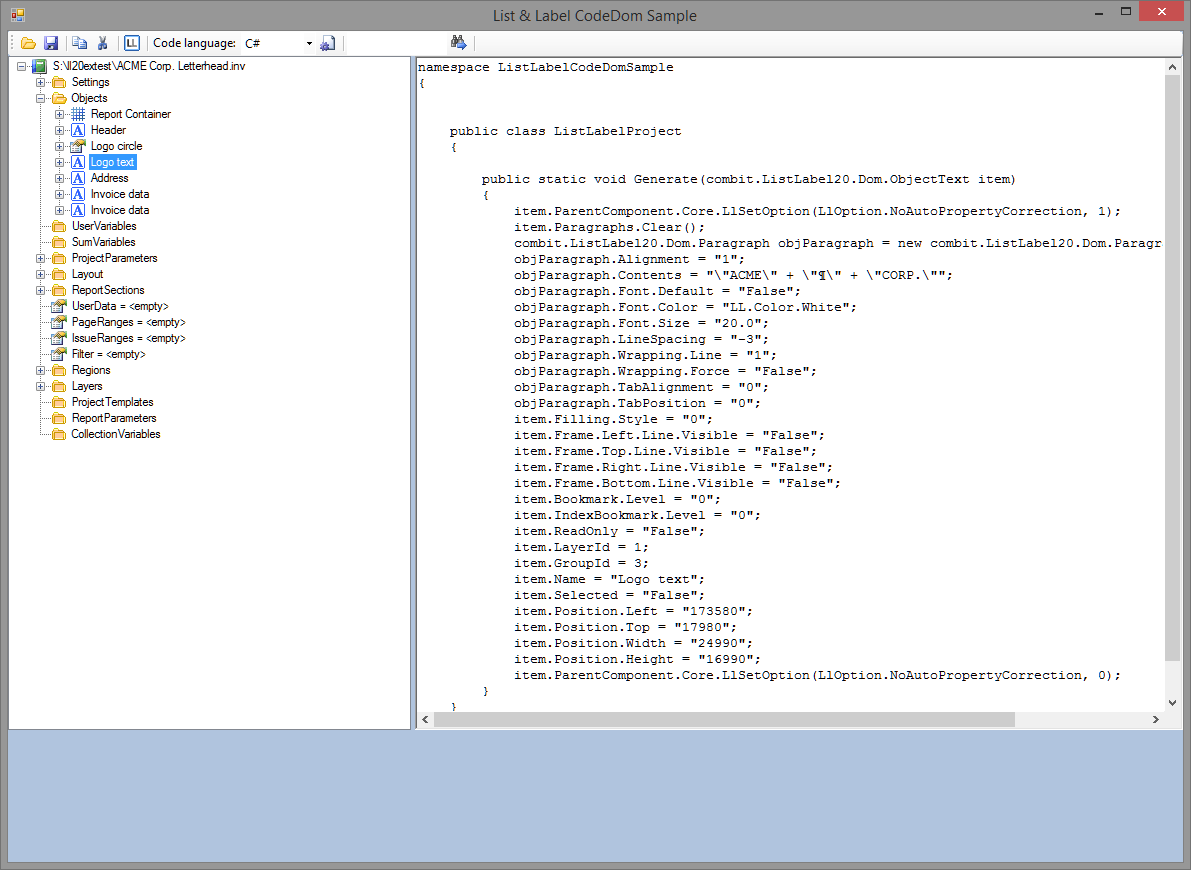Collapse the root project node
The image size is (1191, 870).
pos(22,66)
